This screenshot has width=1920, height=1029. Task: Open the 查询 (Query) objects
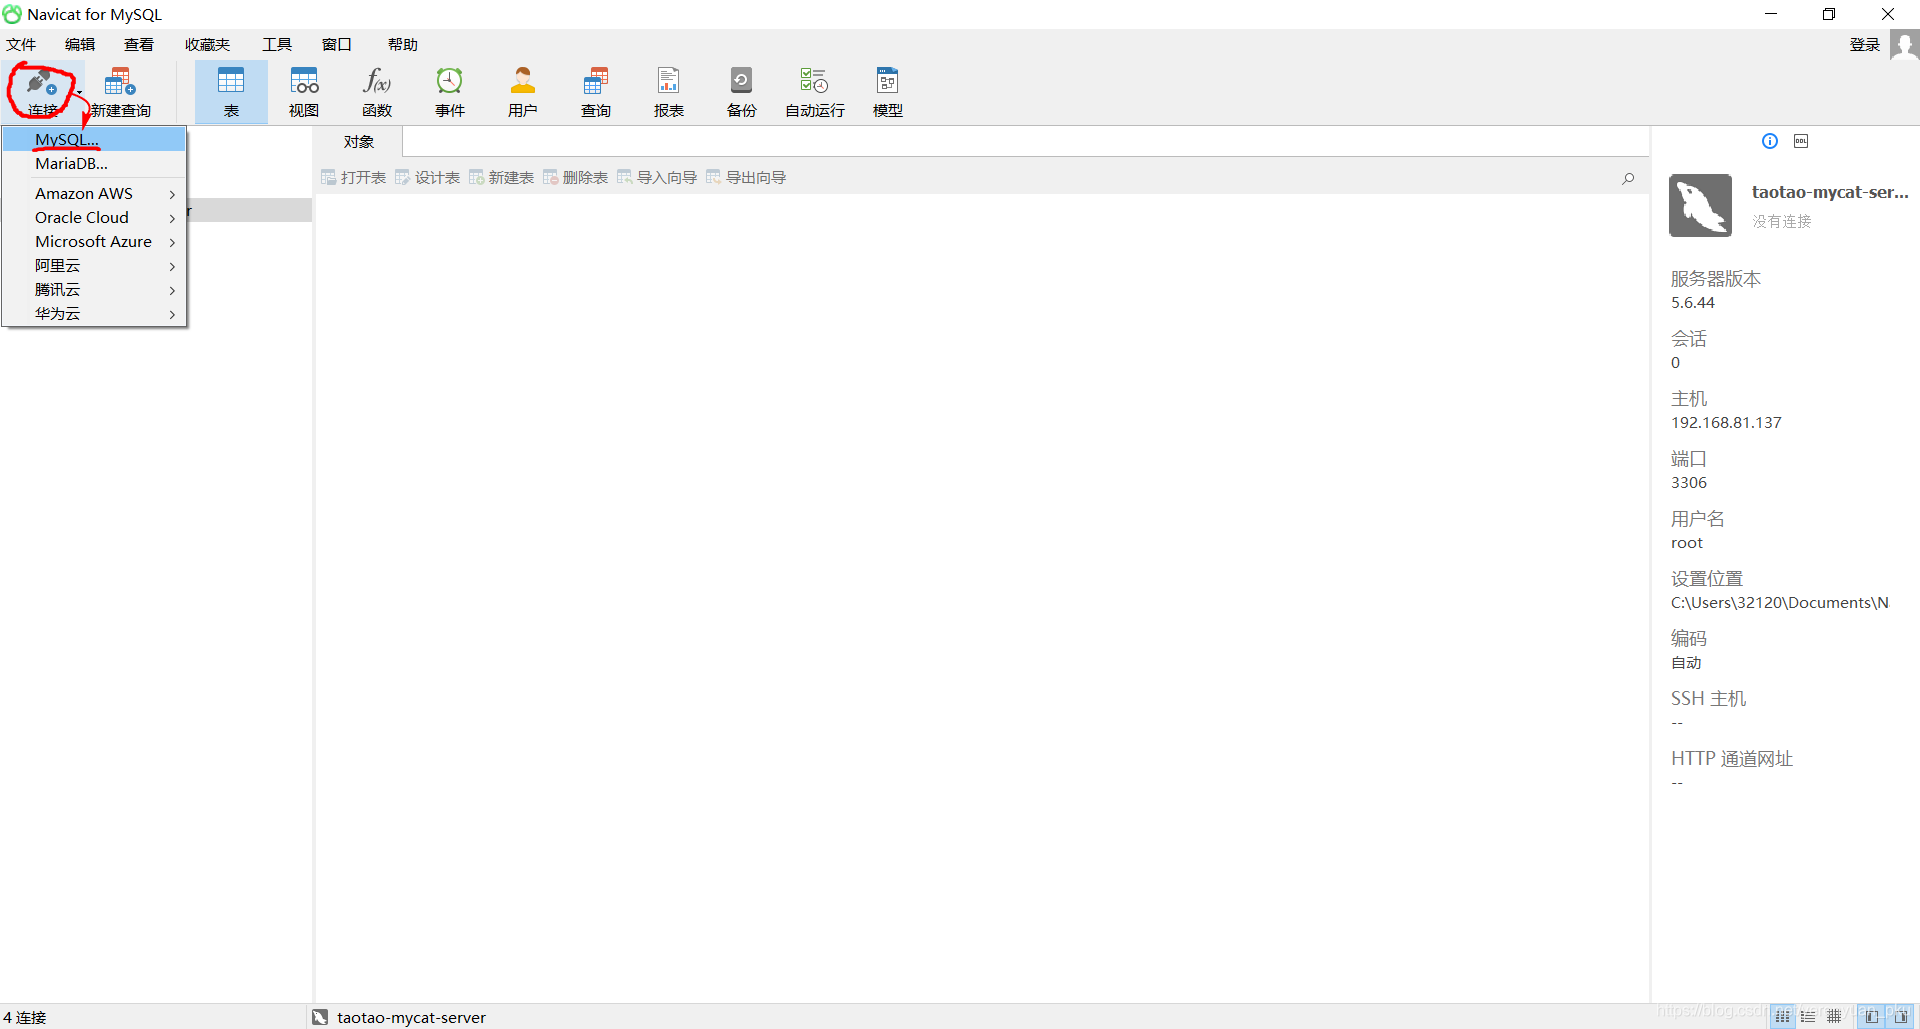pos(596,92)
